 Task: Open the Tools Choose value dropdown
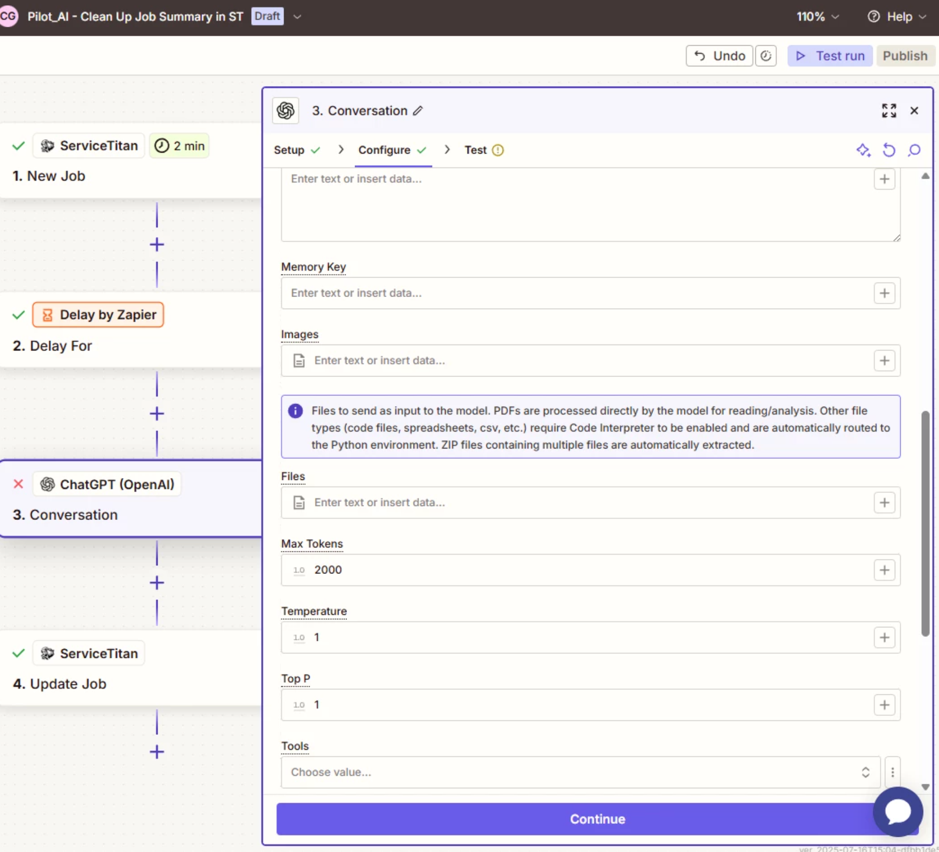[x=580, y=772]
